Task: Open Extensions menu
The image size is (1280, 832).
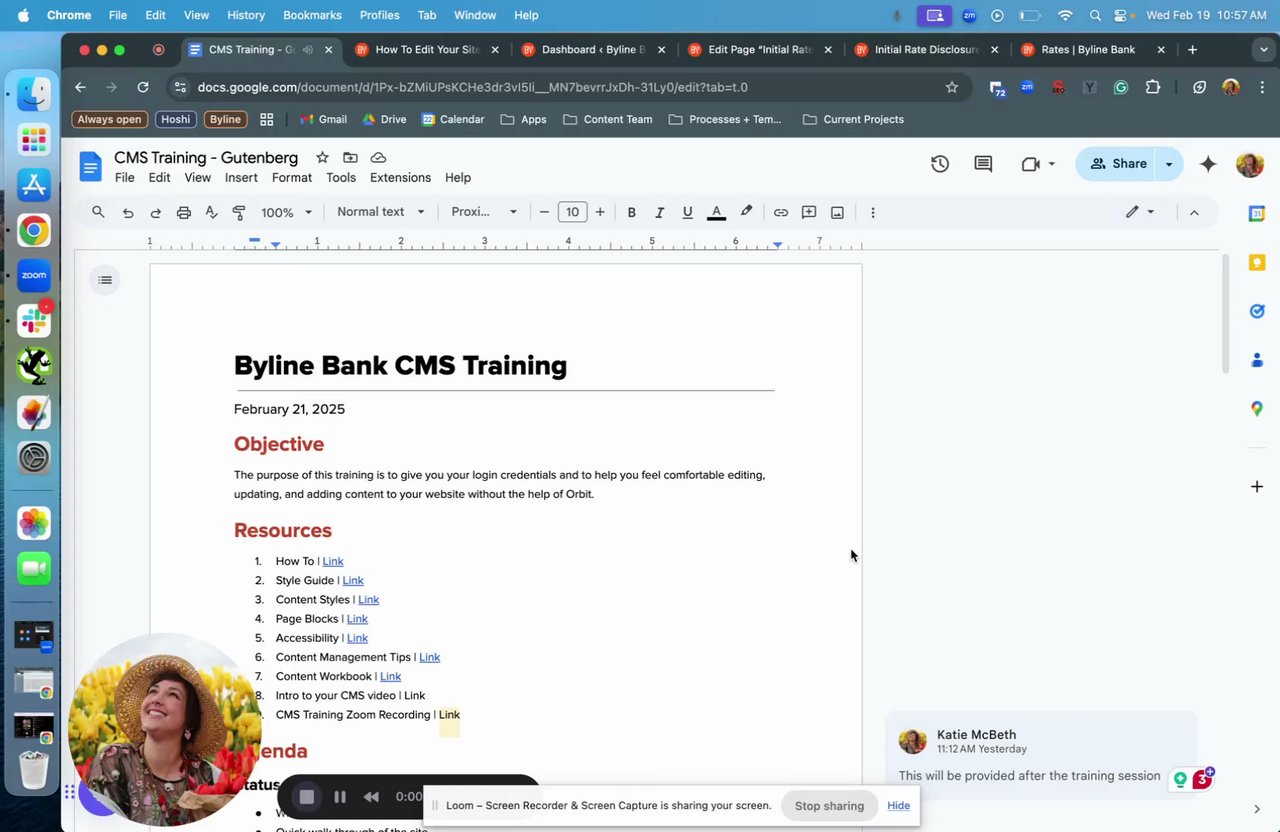Action: pyautogui.click(x=400, y=178)
